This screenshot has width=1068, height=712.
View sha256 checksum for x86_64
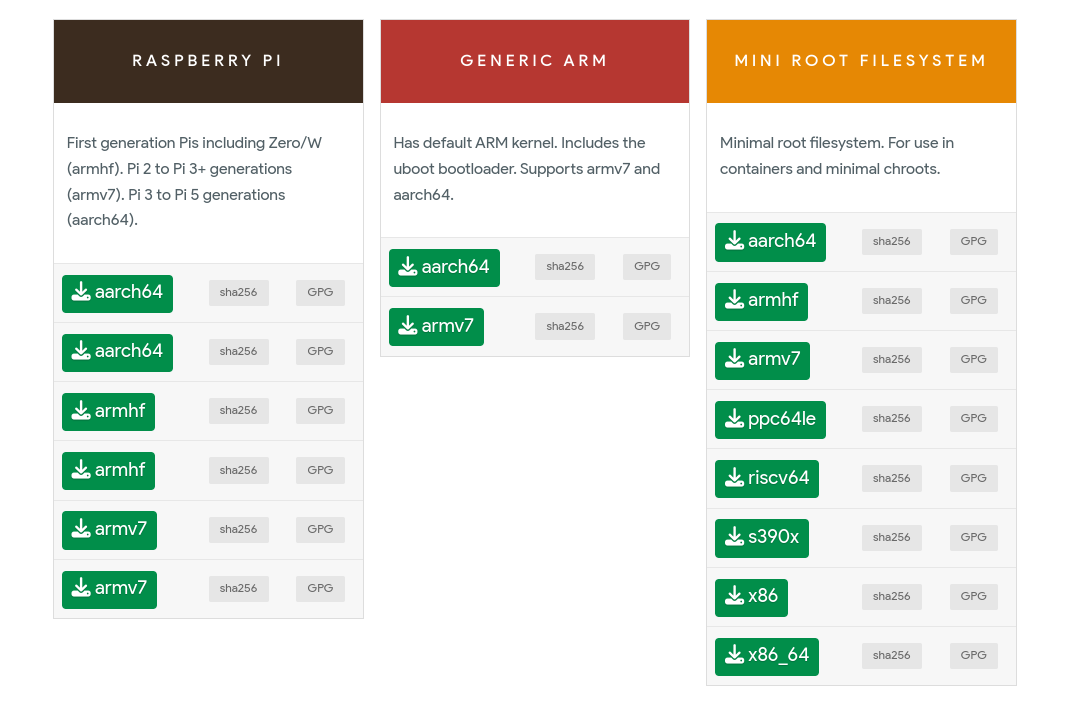892,655
